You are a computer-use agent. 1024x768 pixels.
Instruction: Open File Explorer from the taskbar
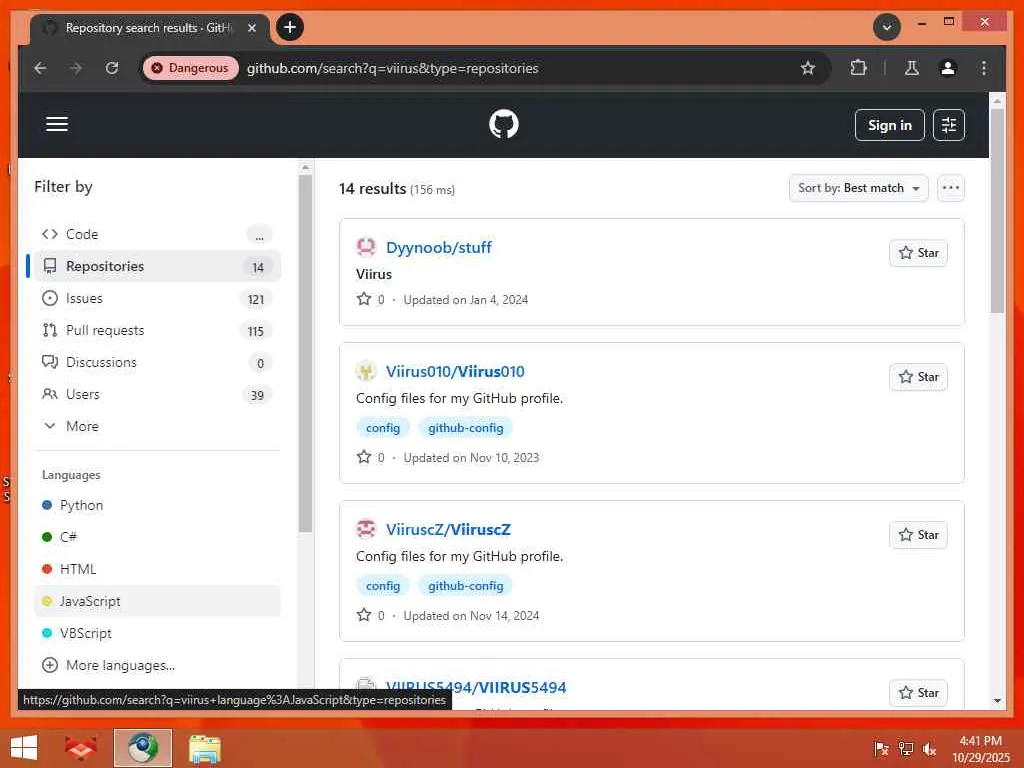coord(204,748)
